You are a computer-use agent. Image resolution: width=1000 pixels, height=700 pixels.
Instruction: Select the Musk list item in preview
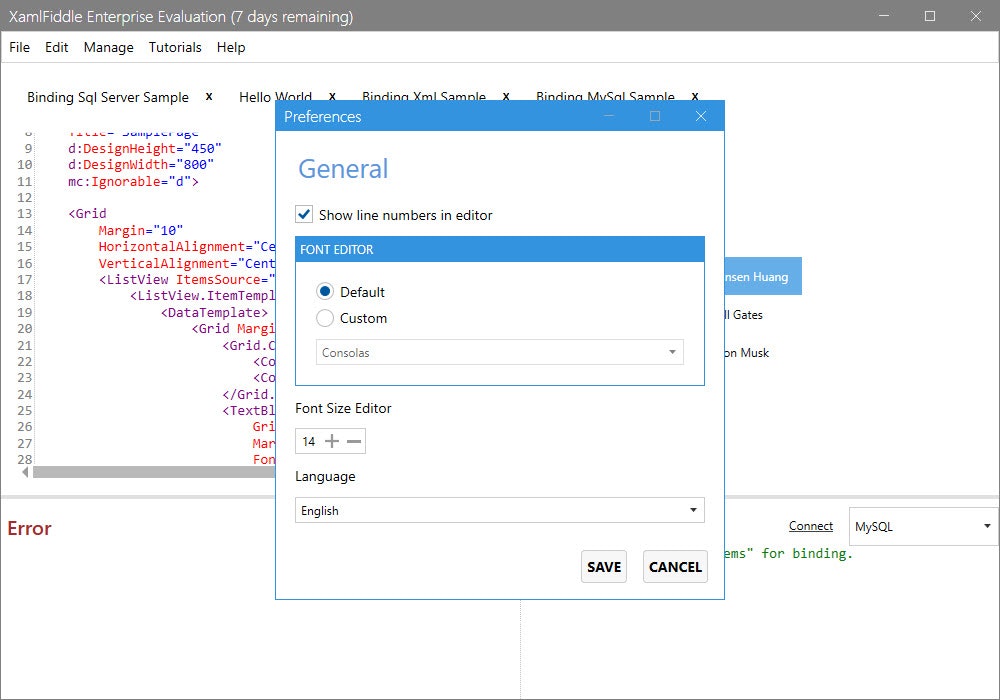[747, 353]
